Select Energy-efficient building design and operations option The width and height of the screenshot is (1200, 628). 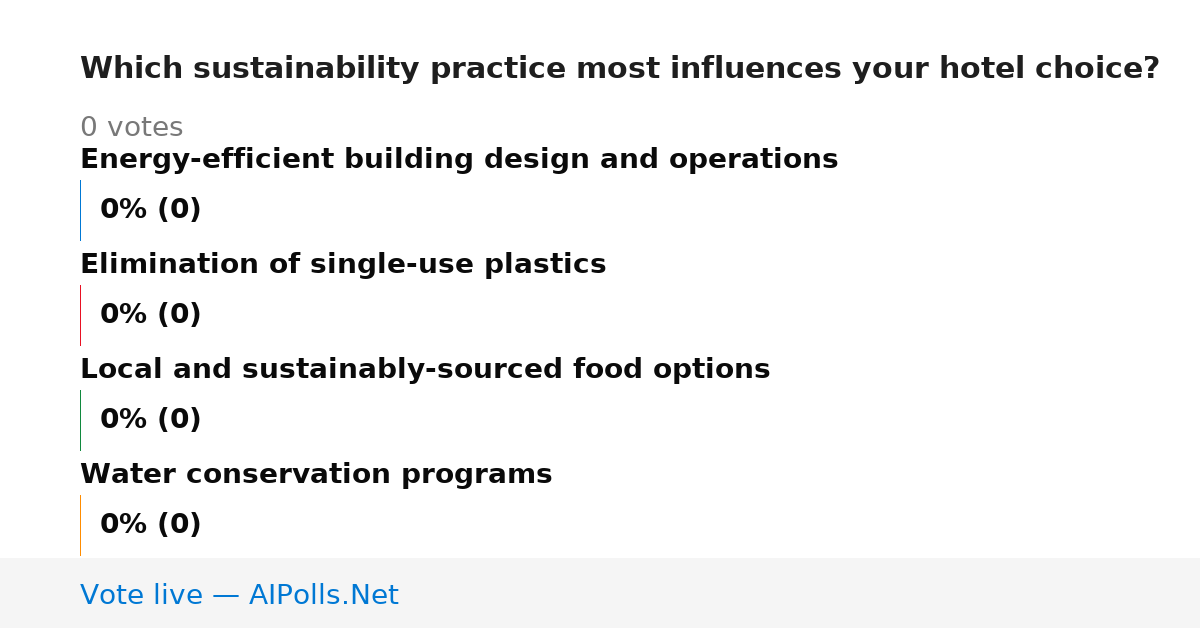click(x=459, y=160)
